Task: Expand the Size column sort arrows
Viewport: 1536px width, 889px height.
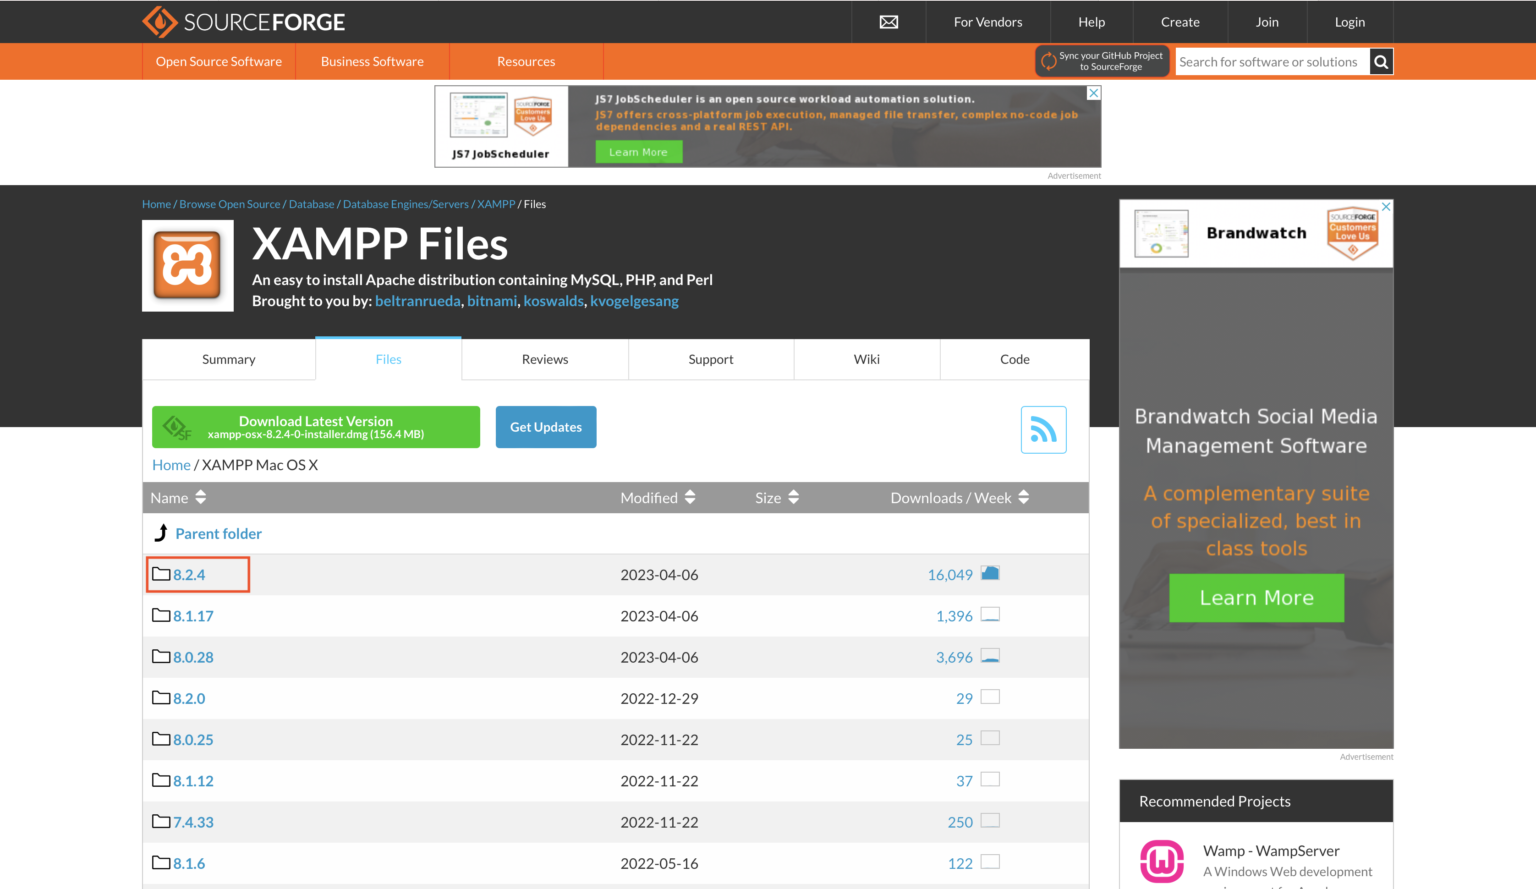Action: (x=793, y=497)
